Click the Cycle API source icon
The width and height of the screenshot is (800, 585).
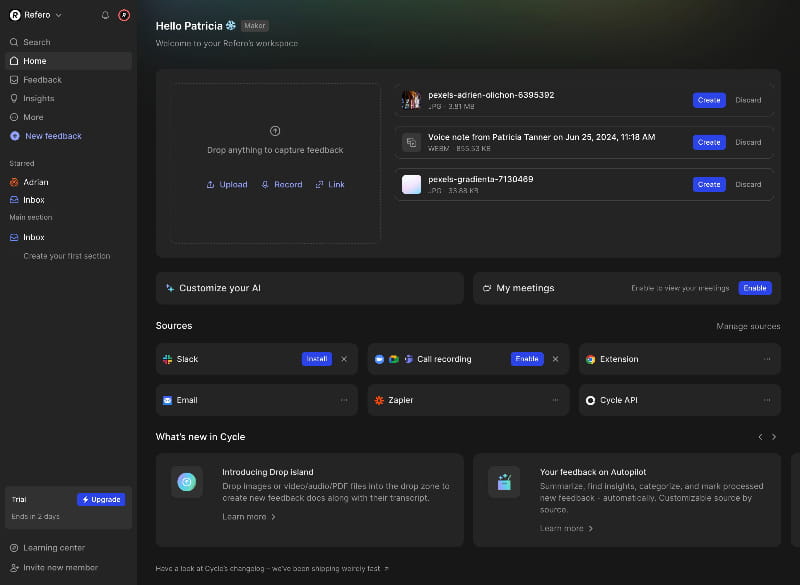590,400
